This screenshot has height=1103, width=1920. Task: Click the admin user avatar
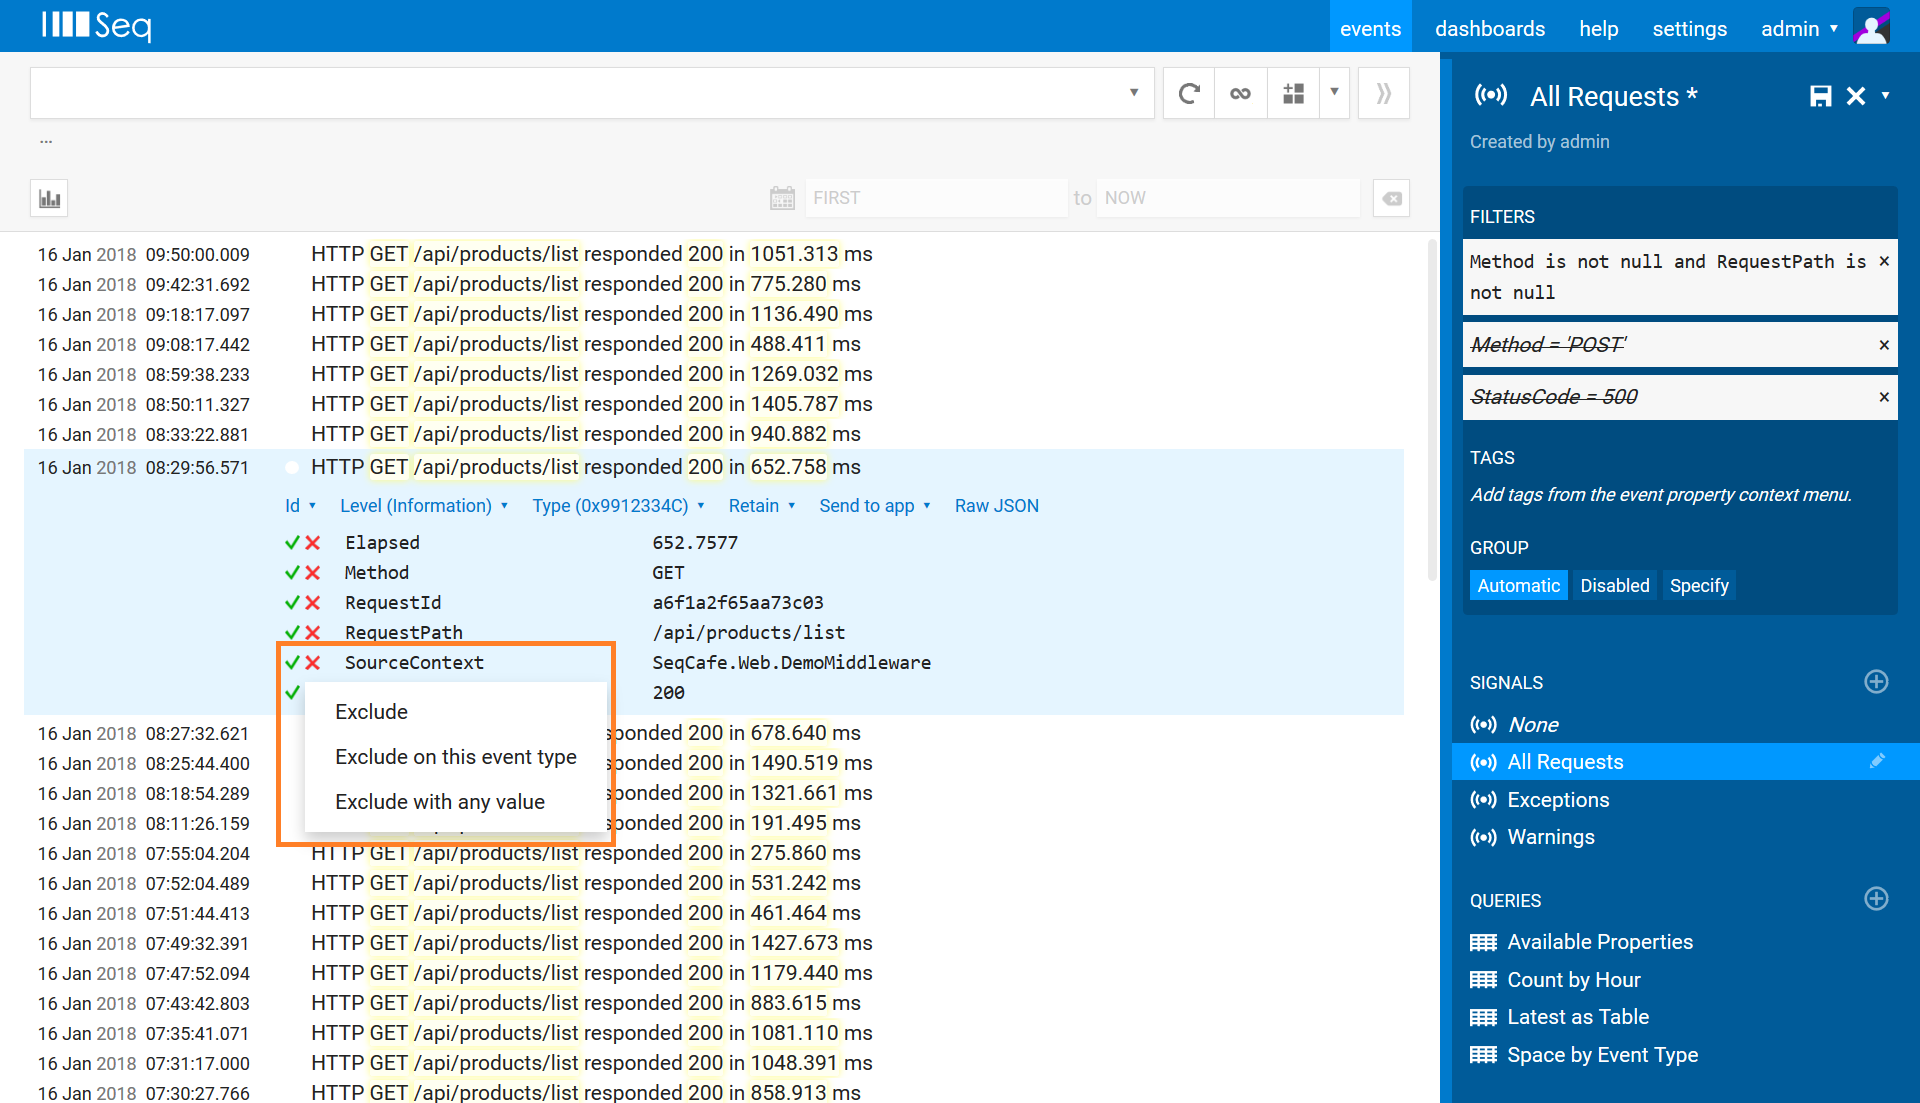click(x=1871, y=27)
